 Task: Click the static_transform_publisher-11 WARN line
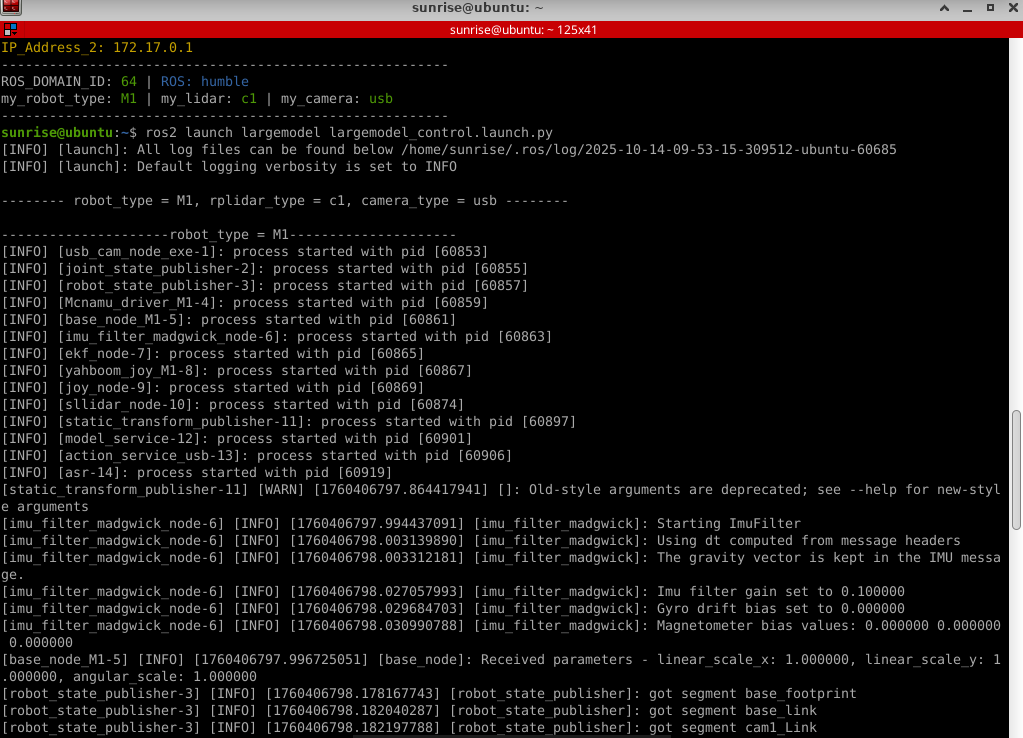500,489
